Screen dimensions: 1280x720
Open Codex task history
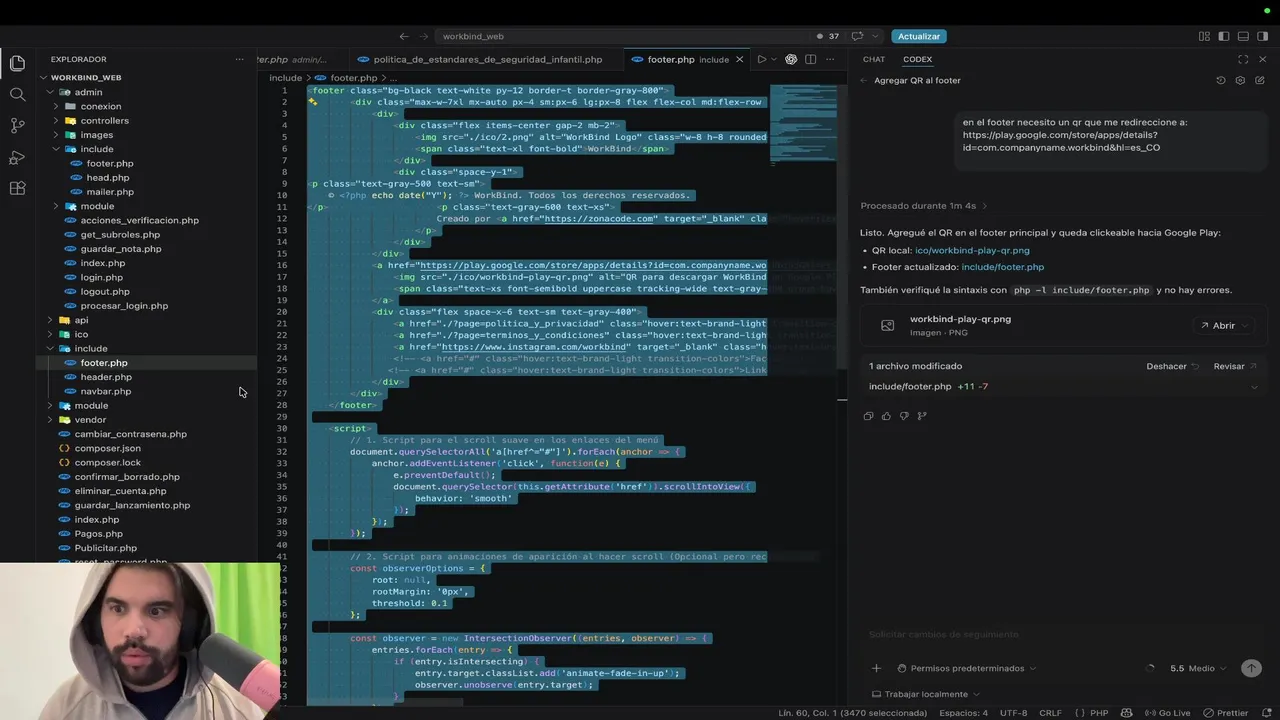pyautogui.click(x=1220, y=80)
